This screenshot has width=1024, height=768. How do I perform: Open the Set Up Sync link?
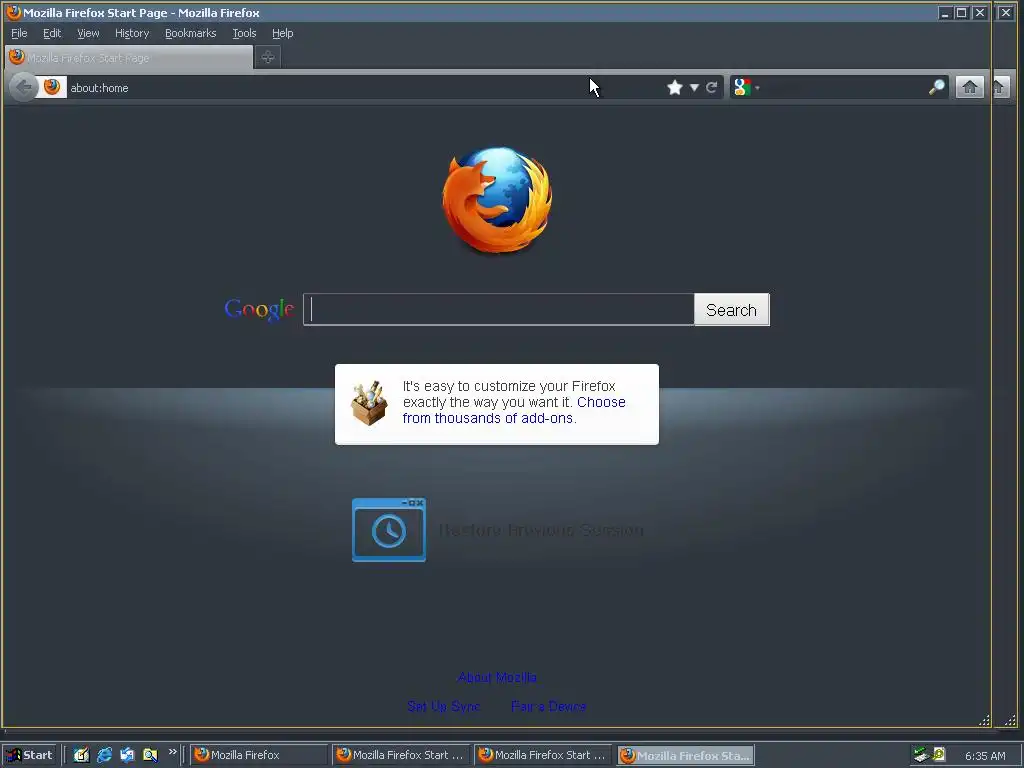coord(443,706)
